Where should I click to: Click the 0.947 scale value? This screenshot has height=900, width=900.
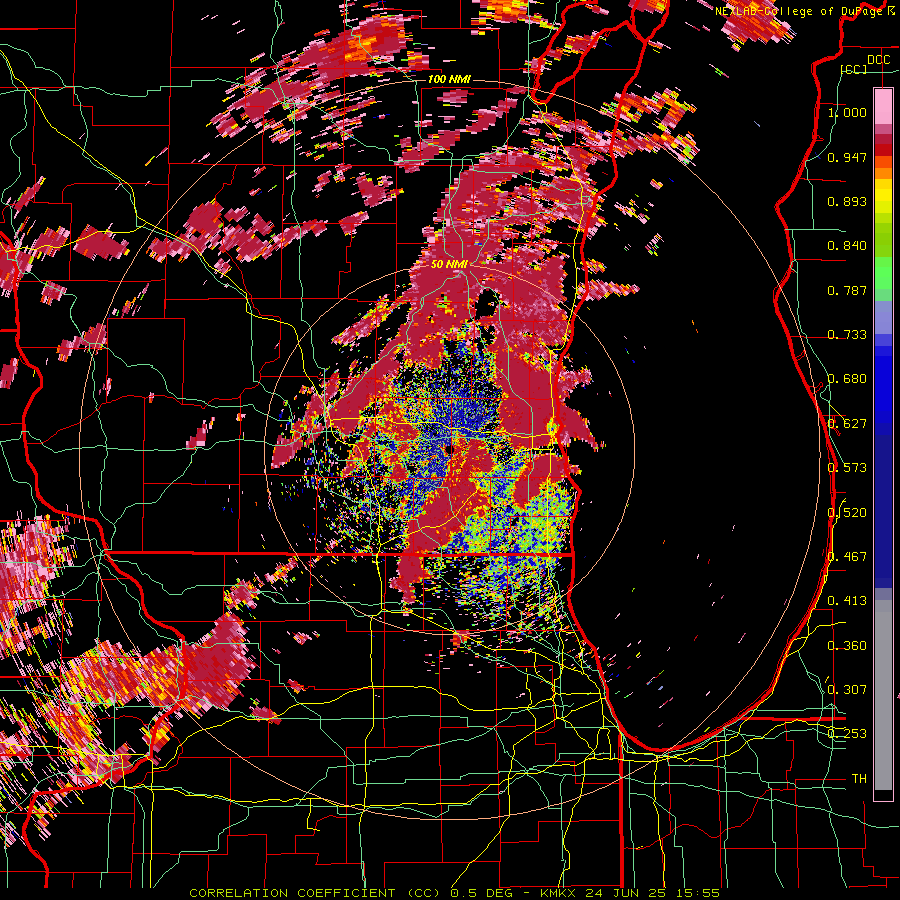[x=847, y=157]
